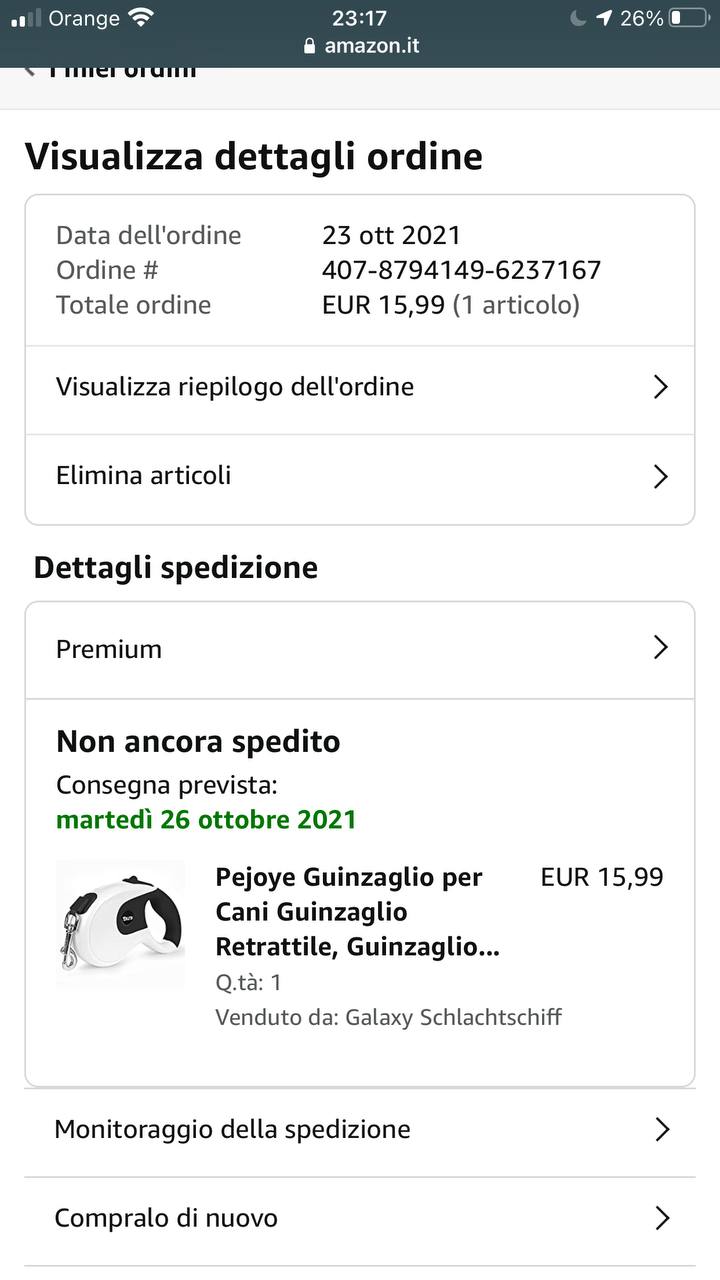Tap the cellular signal bars
This screenshot has height=1280, width=720.
point(26,18)
